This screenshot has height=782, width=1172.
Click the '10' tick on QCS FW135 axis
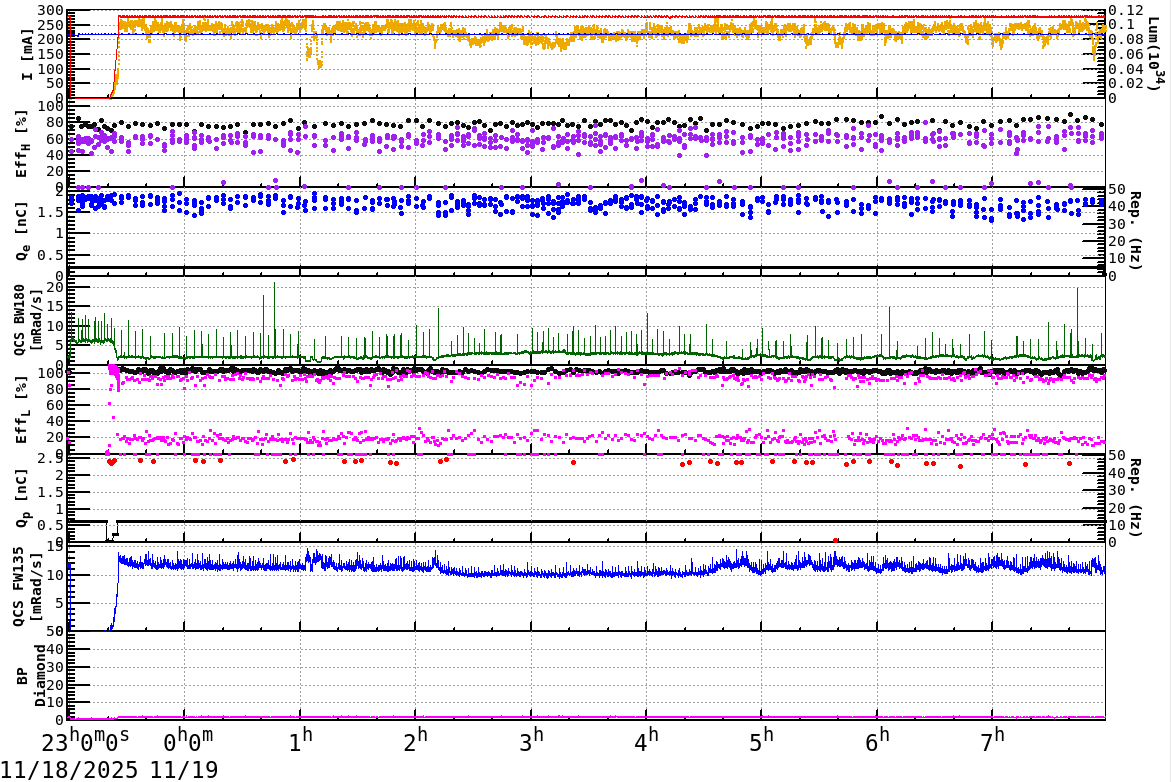(55, 575)
